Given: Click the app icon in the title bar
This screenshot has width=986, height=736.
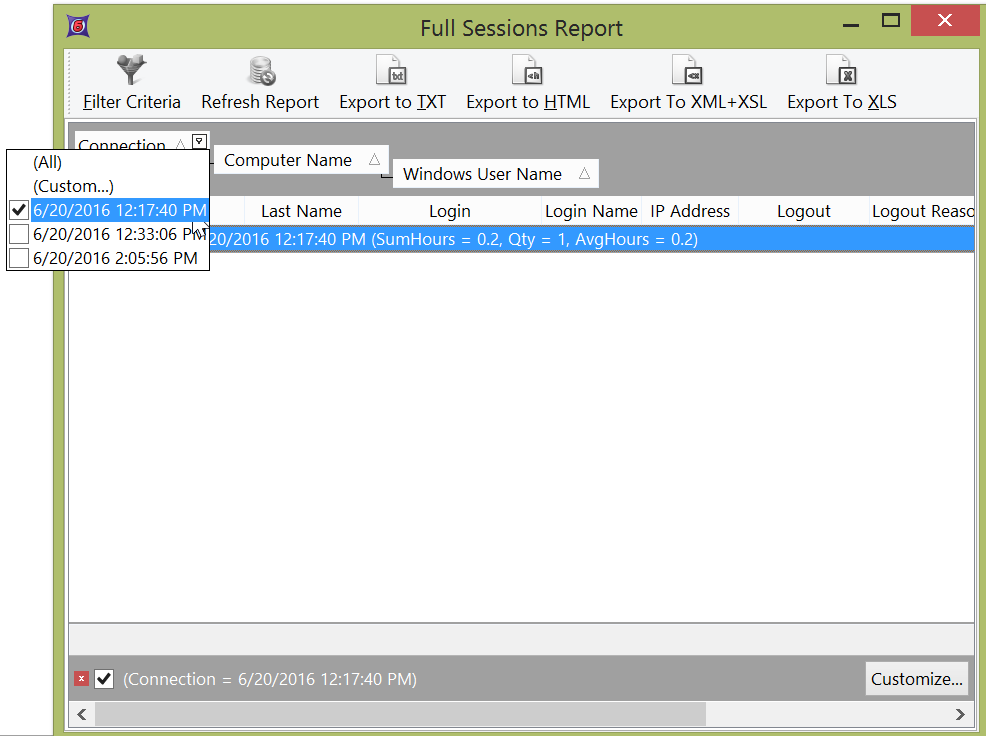Looking at the screenshot, I should click(x=79, y=26).
